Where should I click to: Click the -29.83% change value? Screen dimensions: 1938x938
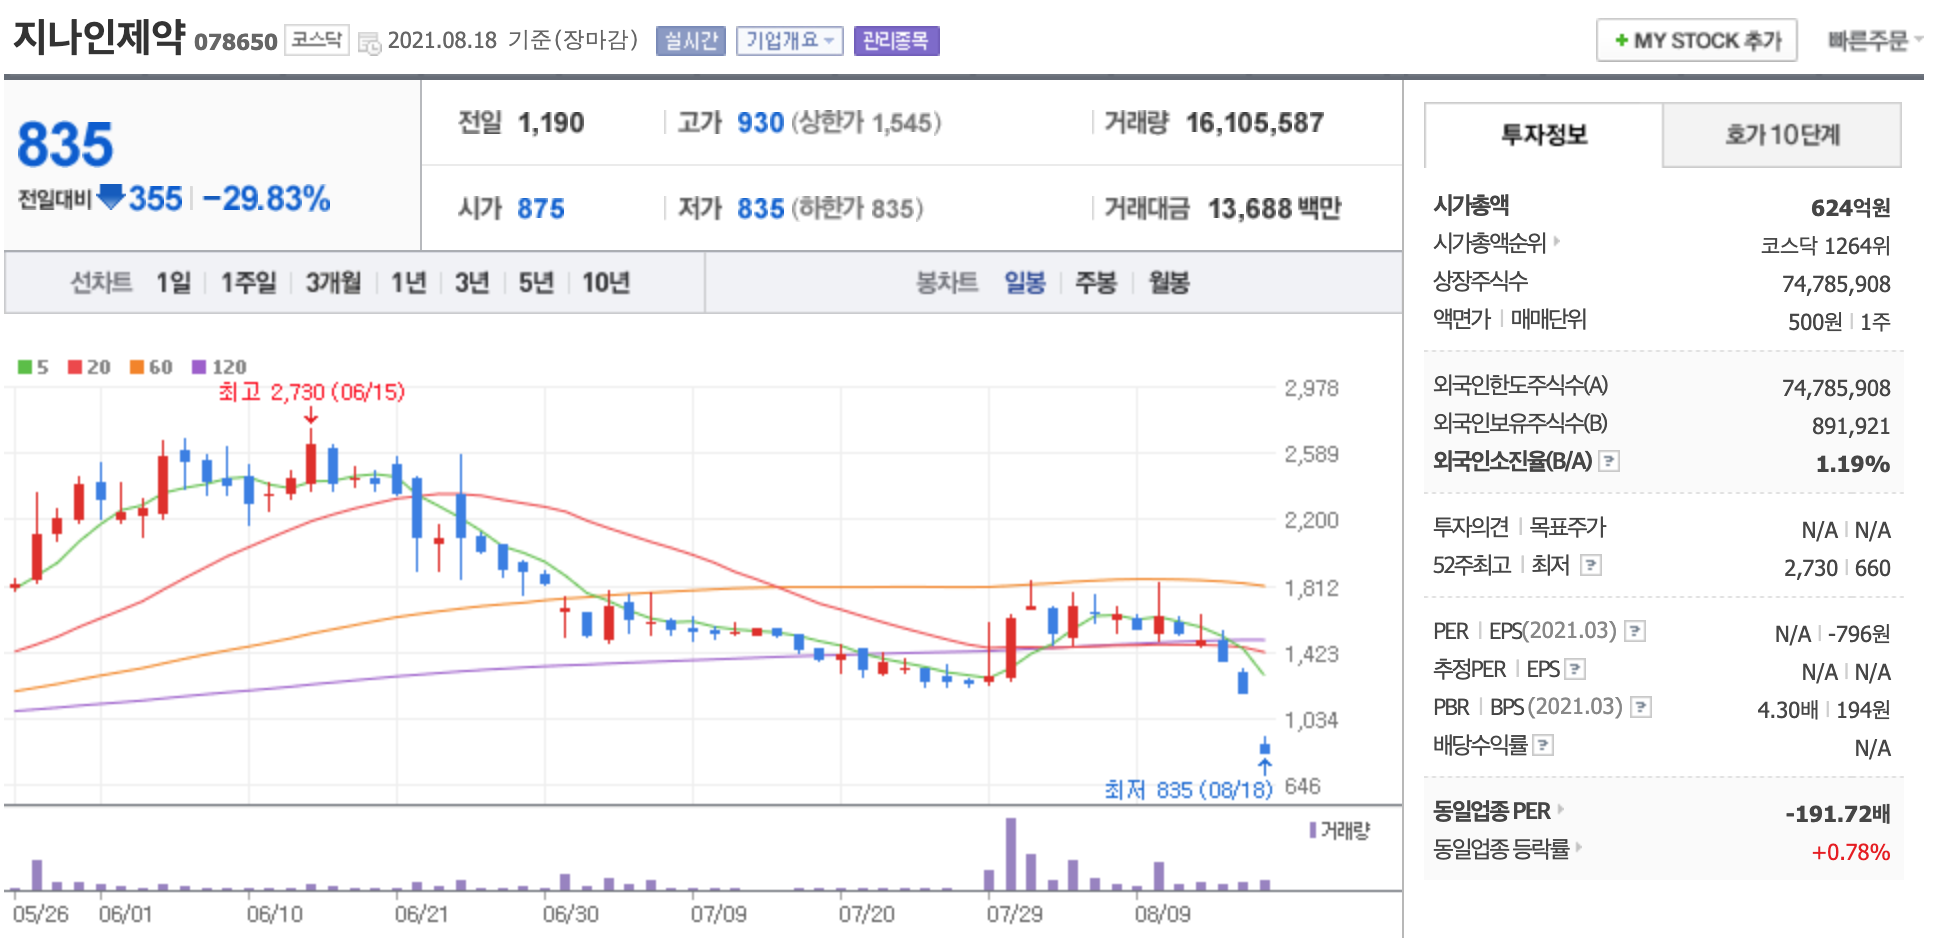pyautogui.click(x=266, y=198)
